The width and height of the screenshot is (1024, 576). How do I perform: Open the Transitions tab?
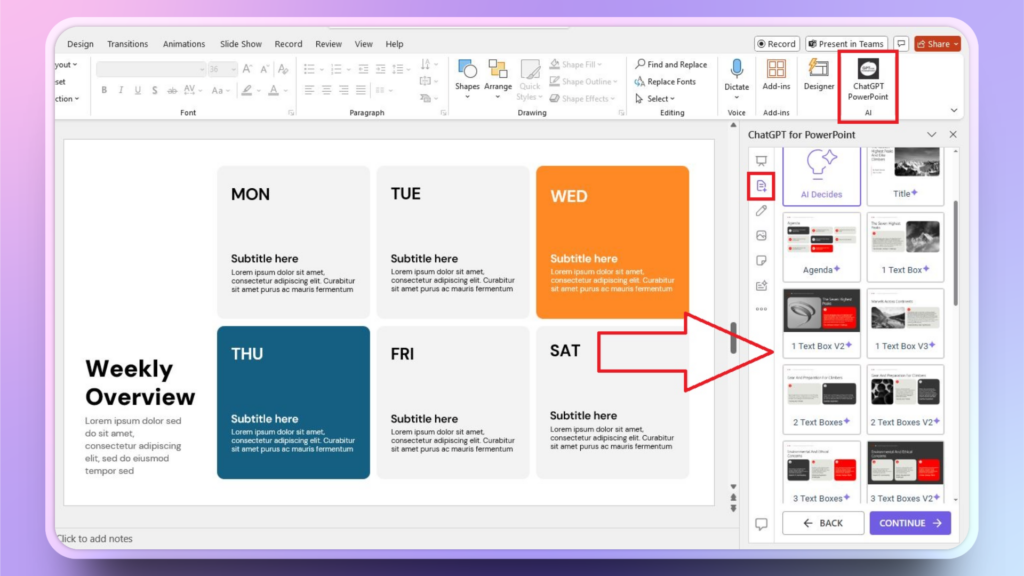127,44
